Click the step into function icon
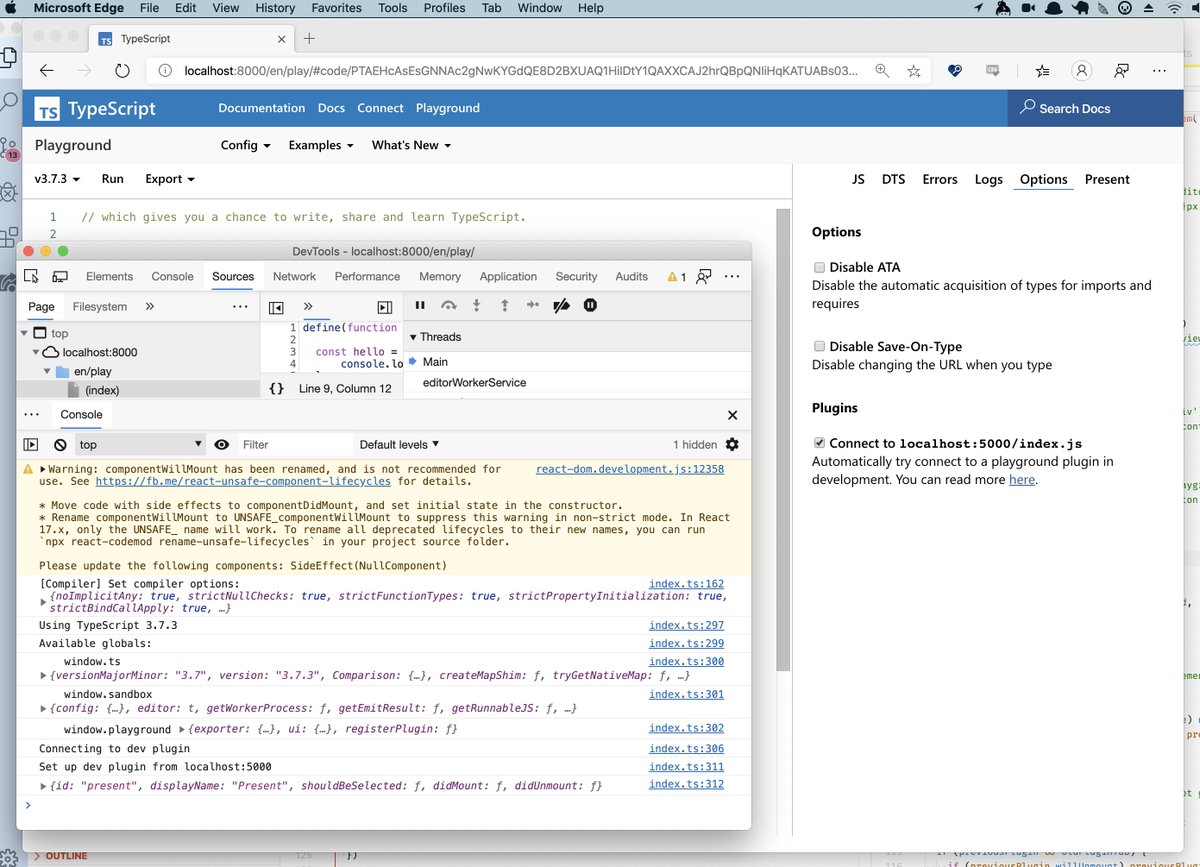The height and width of the screenshot is (867, 1200). (477, 306)
